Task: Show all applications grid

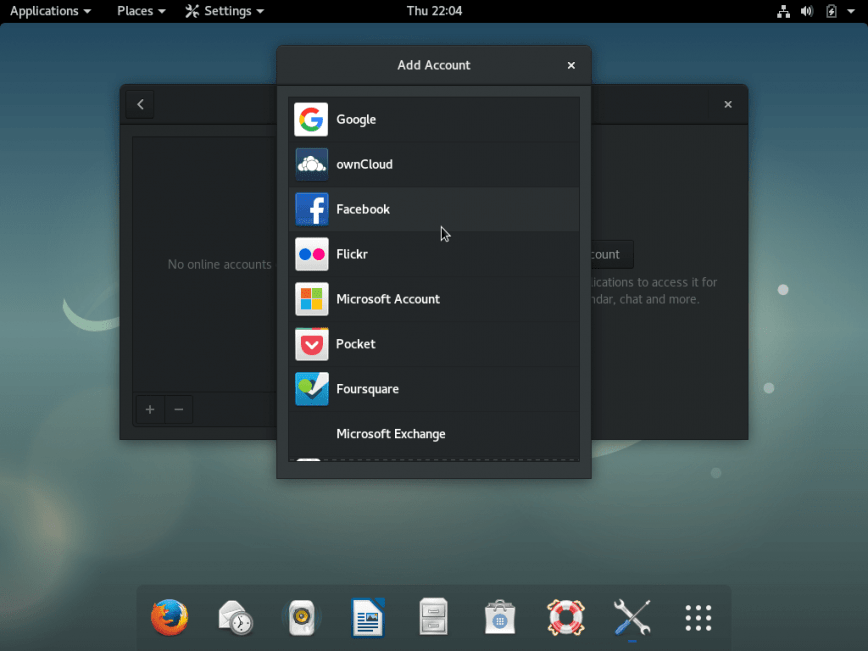Action: click(698, 617)
